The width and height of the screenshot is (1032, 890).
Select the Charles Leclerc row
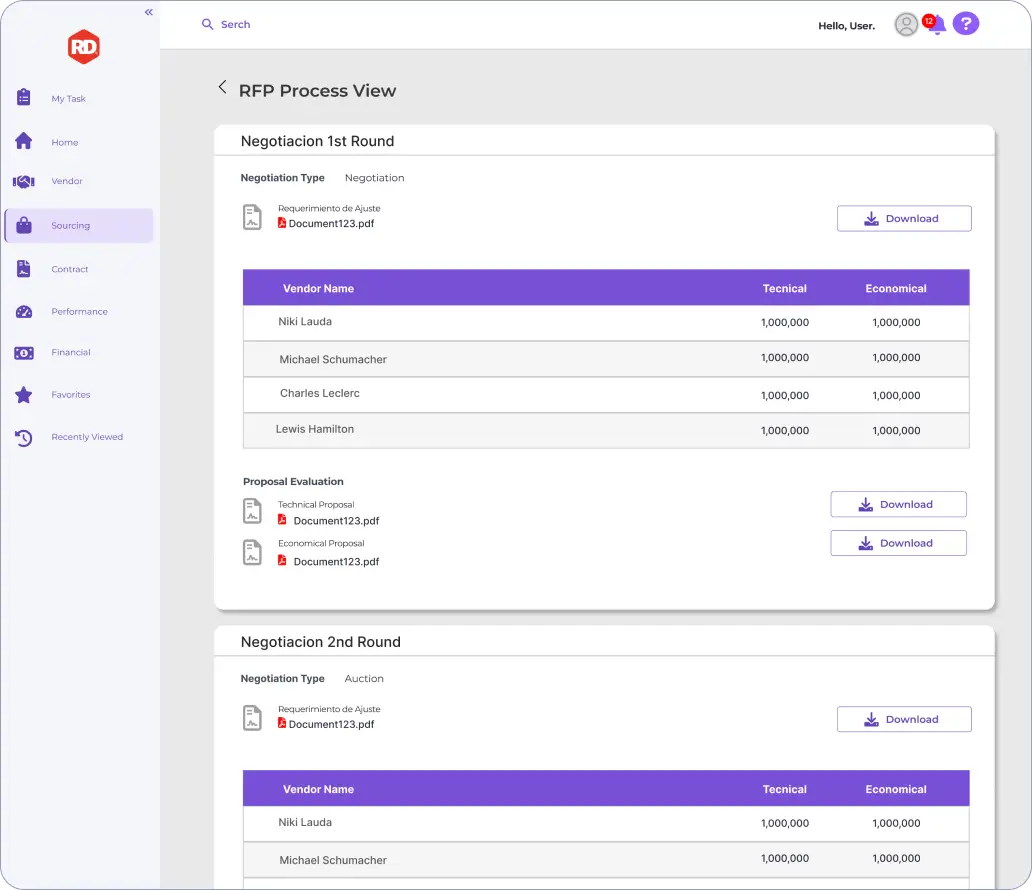[x=606, y=395]
